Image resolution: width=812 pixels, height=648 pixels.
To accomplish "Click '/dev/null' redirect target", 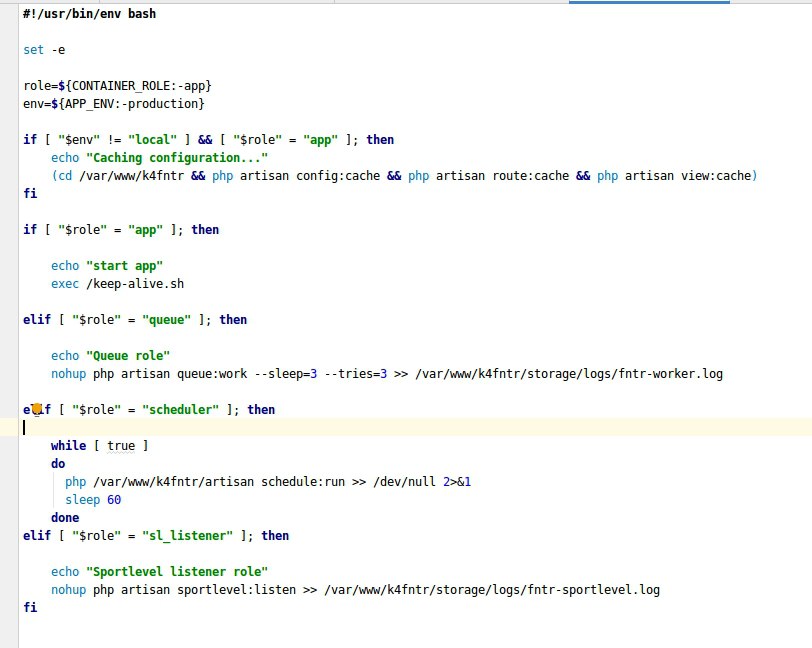I will (x=404, y=482).
